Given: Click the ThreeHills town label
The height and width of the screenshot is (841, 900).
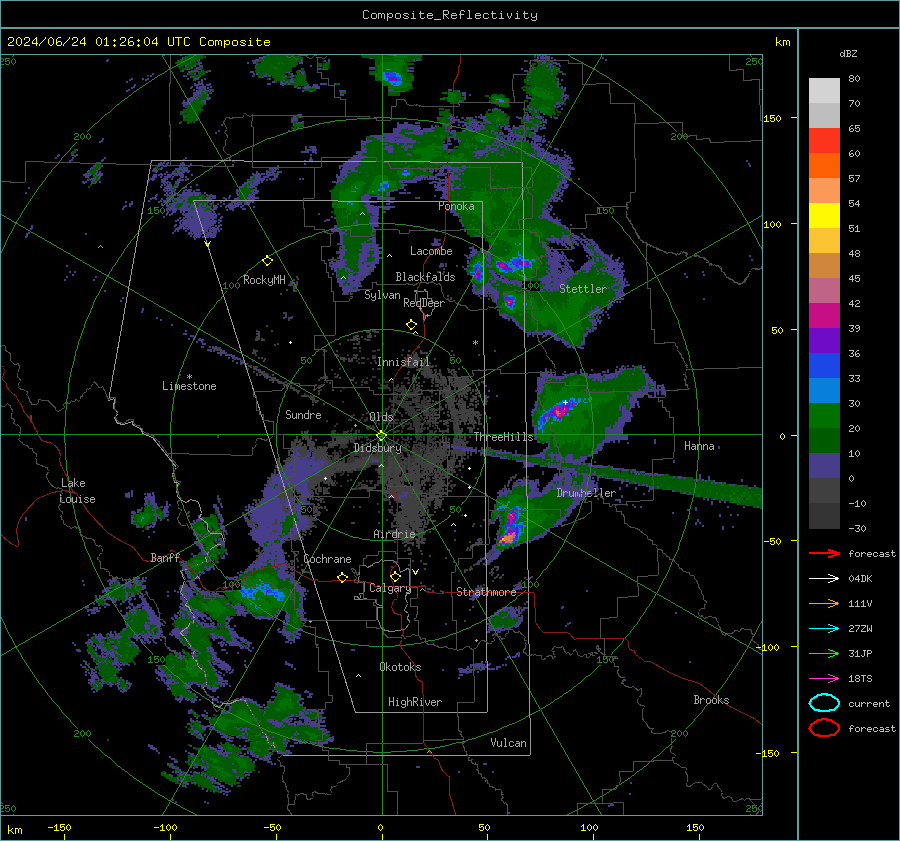Looking at the screenshot, I should click(x=503, y=437).
